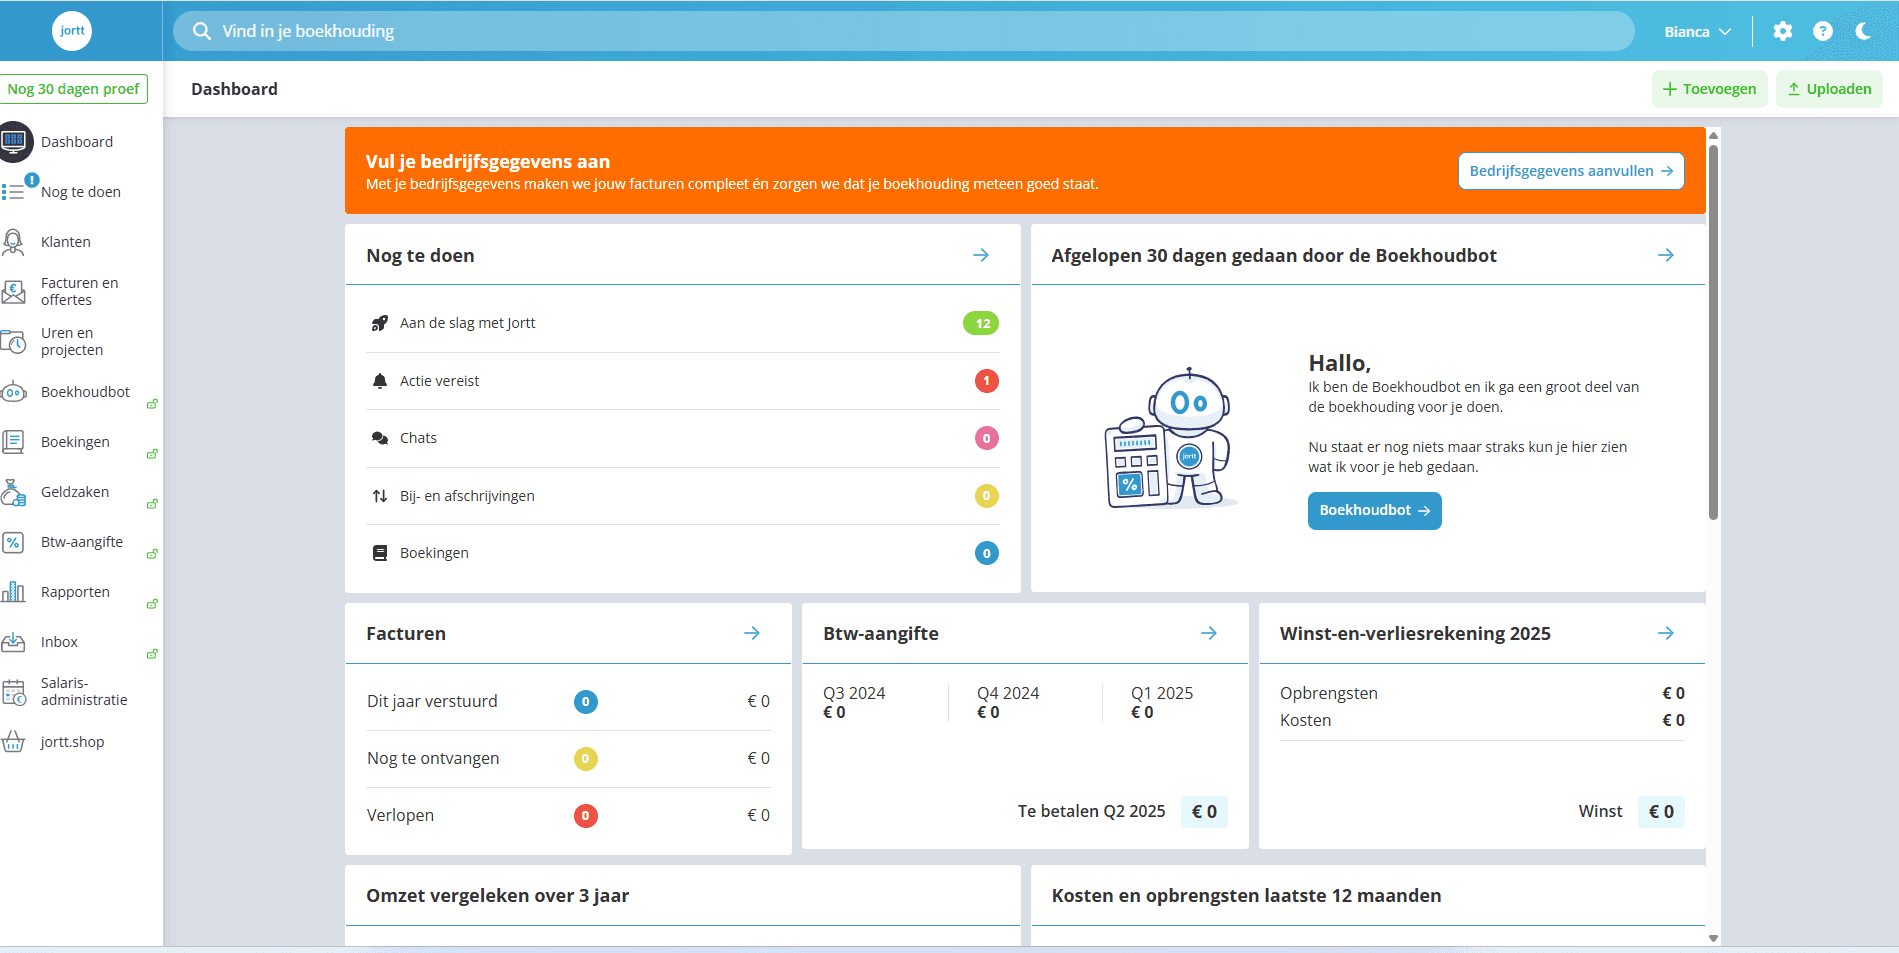Screen dimensions: 1899x953
Task: Click the blue Boekhoudbot button
Action: click(1374, 511)
